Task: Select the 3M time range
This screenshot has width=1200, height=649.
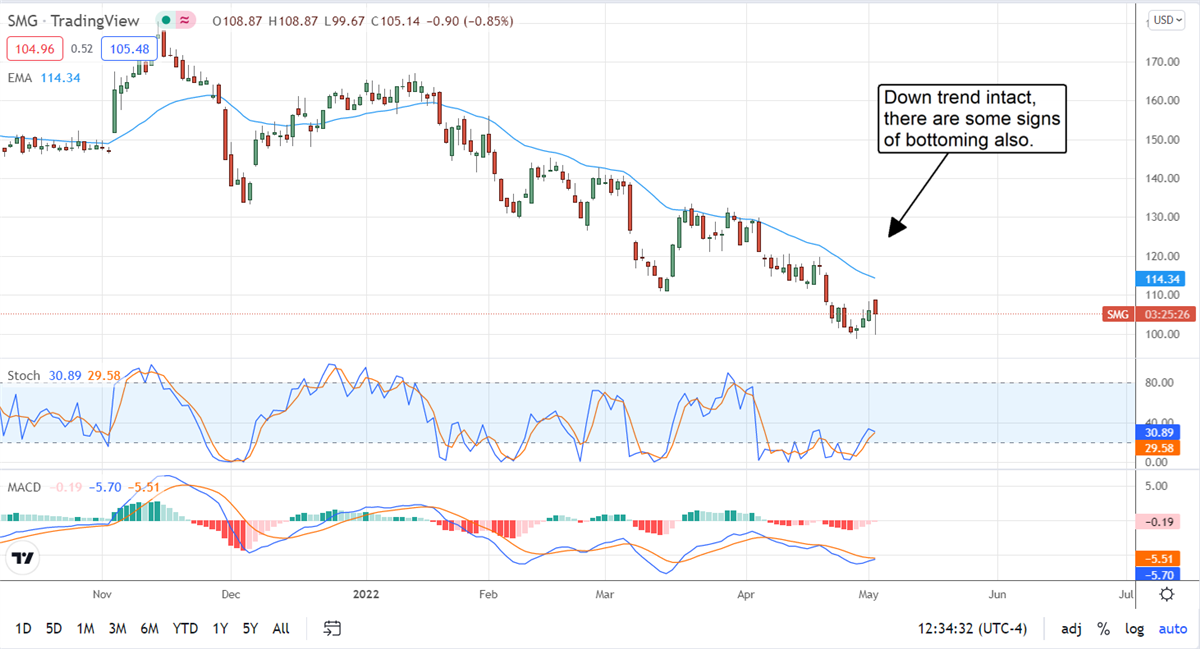Action: [x=117, y=629]
